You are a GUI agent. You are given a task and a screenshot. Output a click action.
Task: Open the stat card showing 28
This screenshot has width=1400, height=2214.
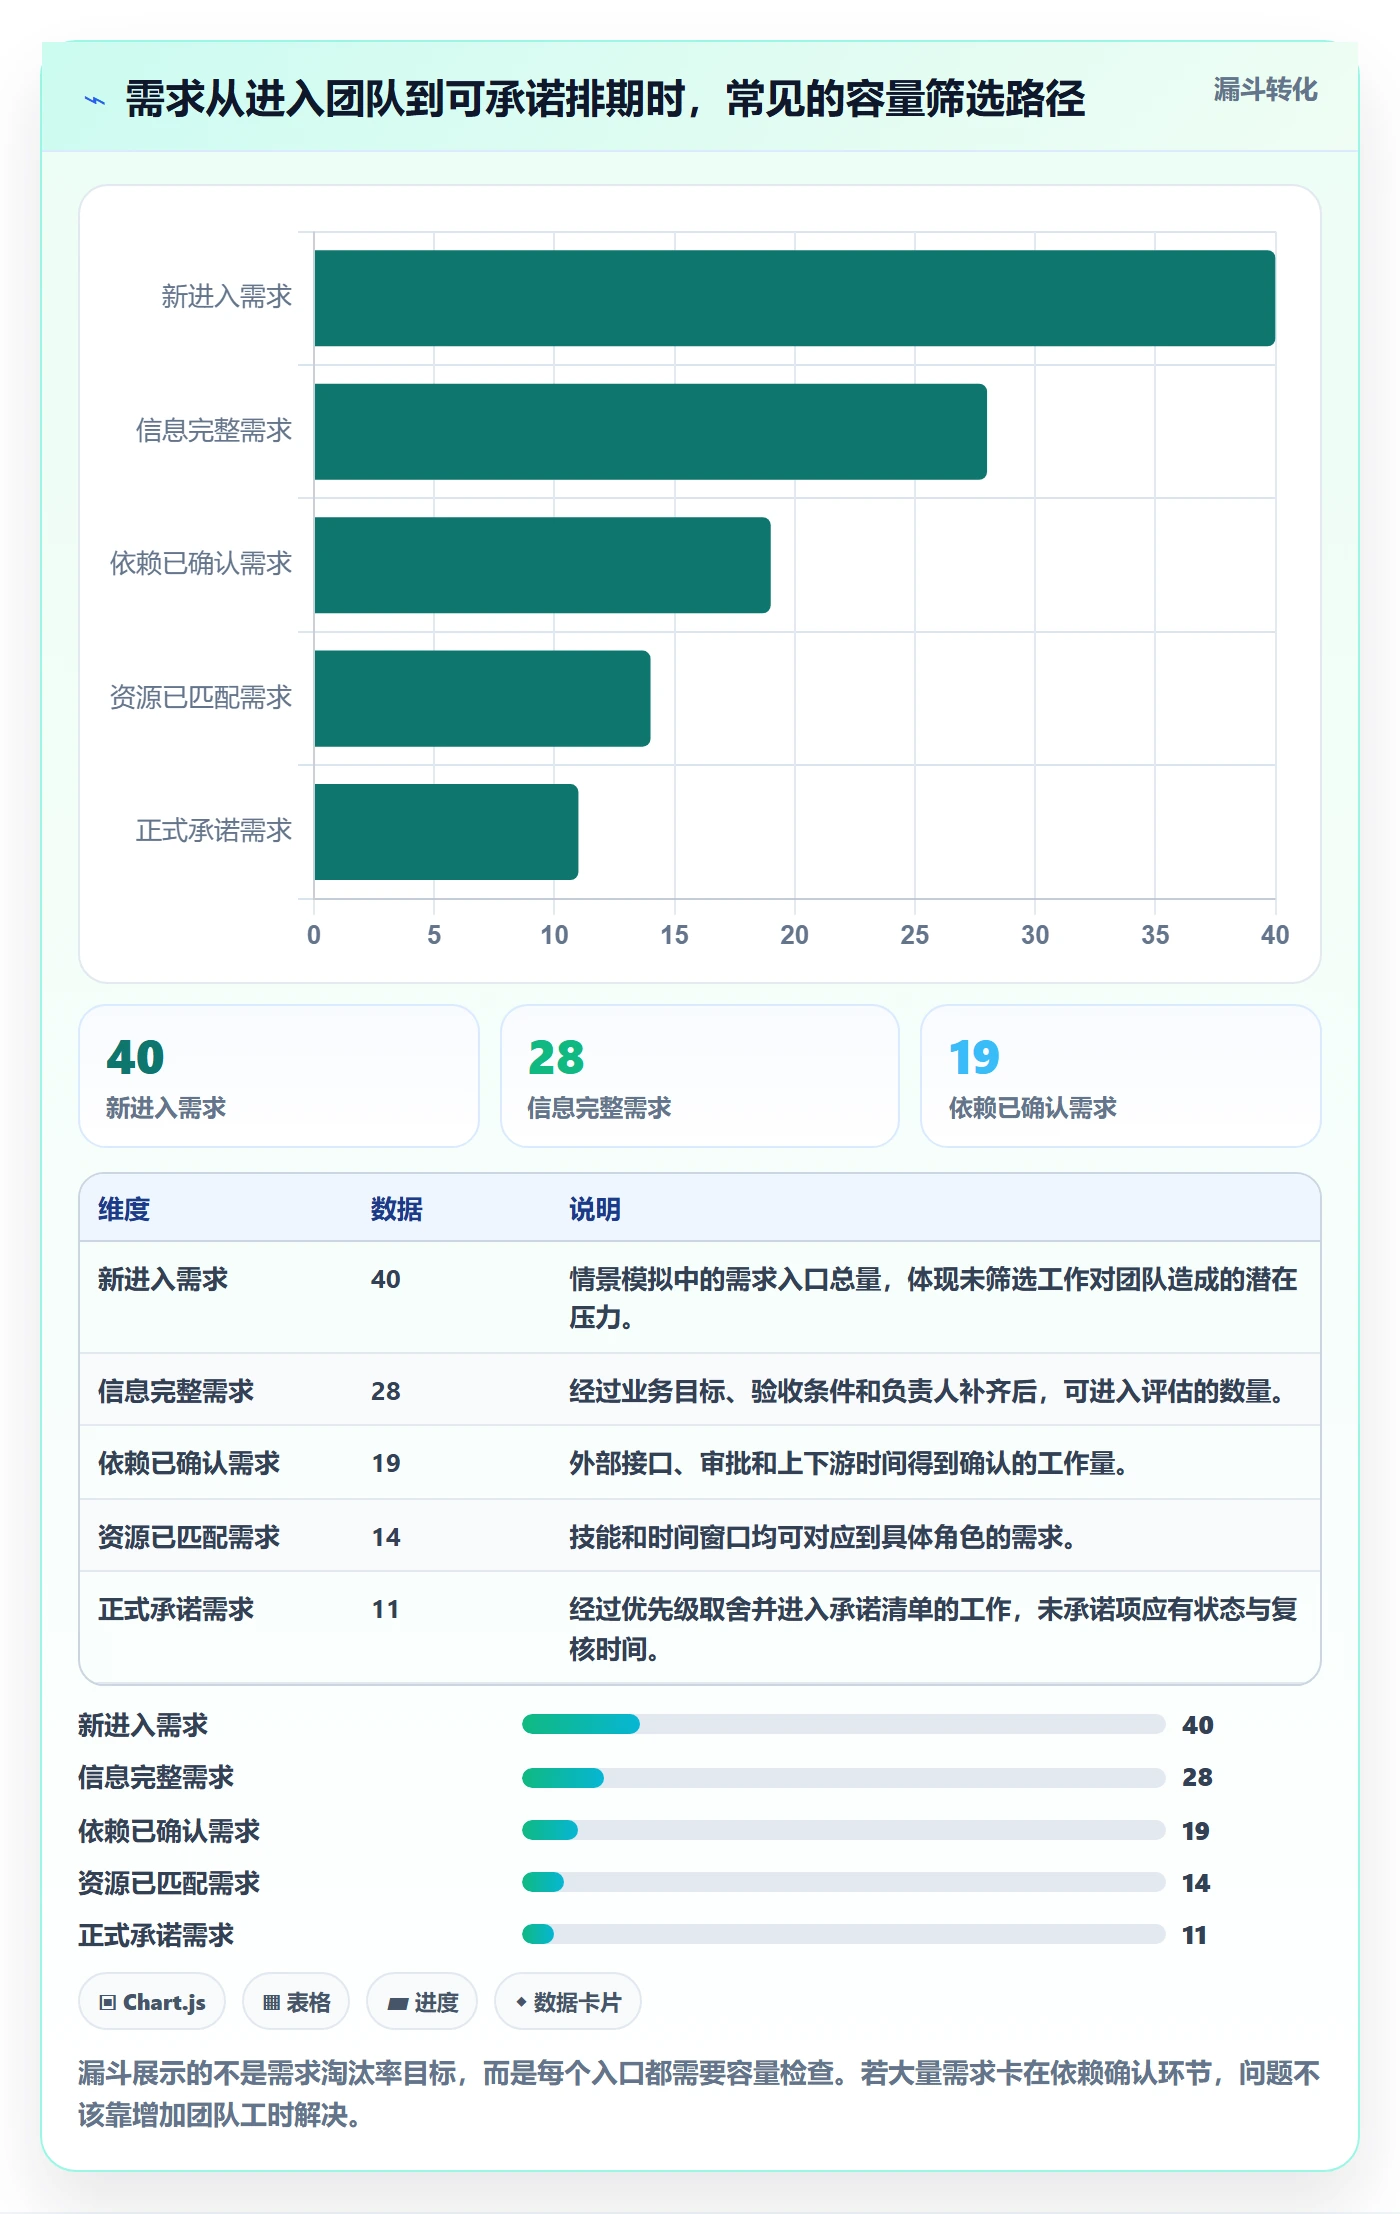point(700,1076)
